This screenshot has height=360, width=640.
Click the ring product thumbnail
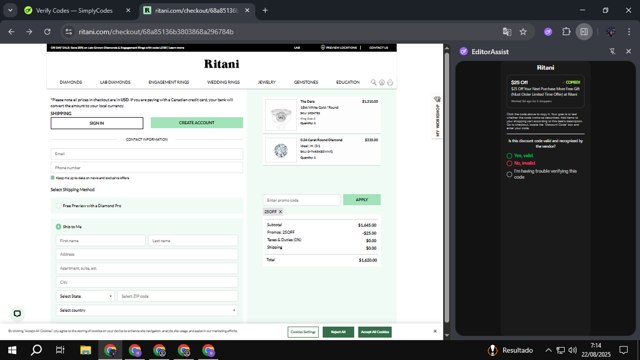(x=281, y=115)
